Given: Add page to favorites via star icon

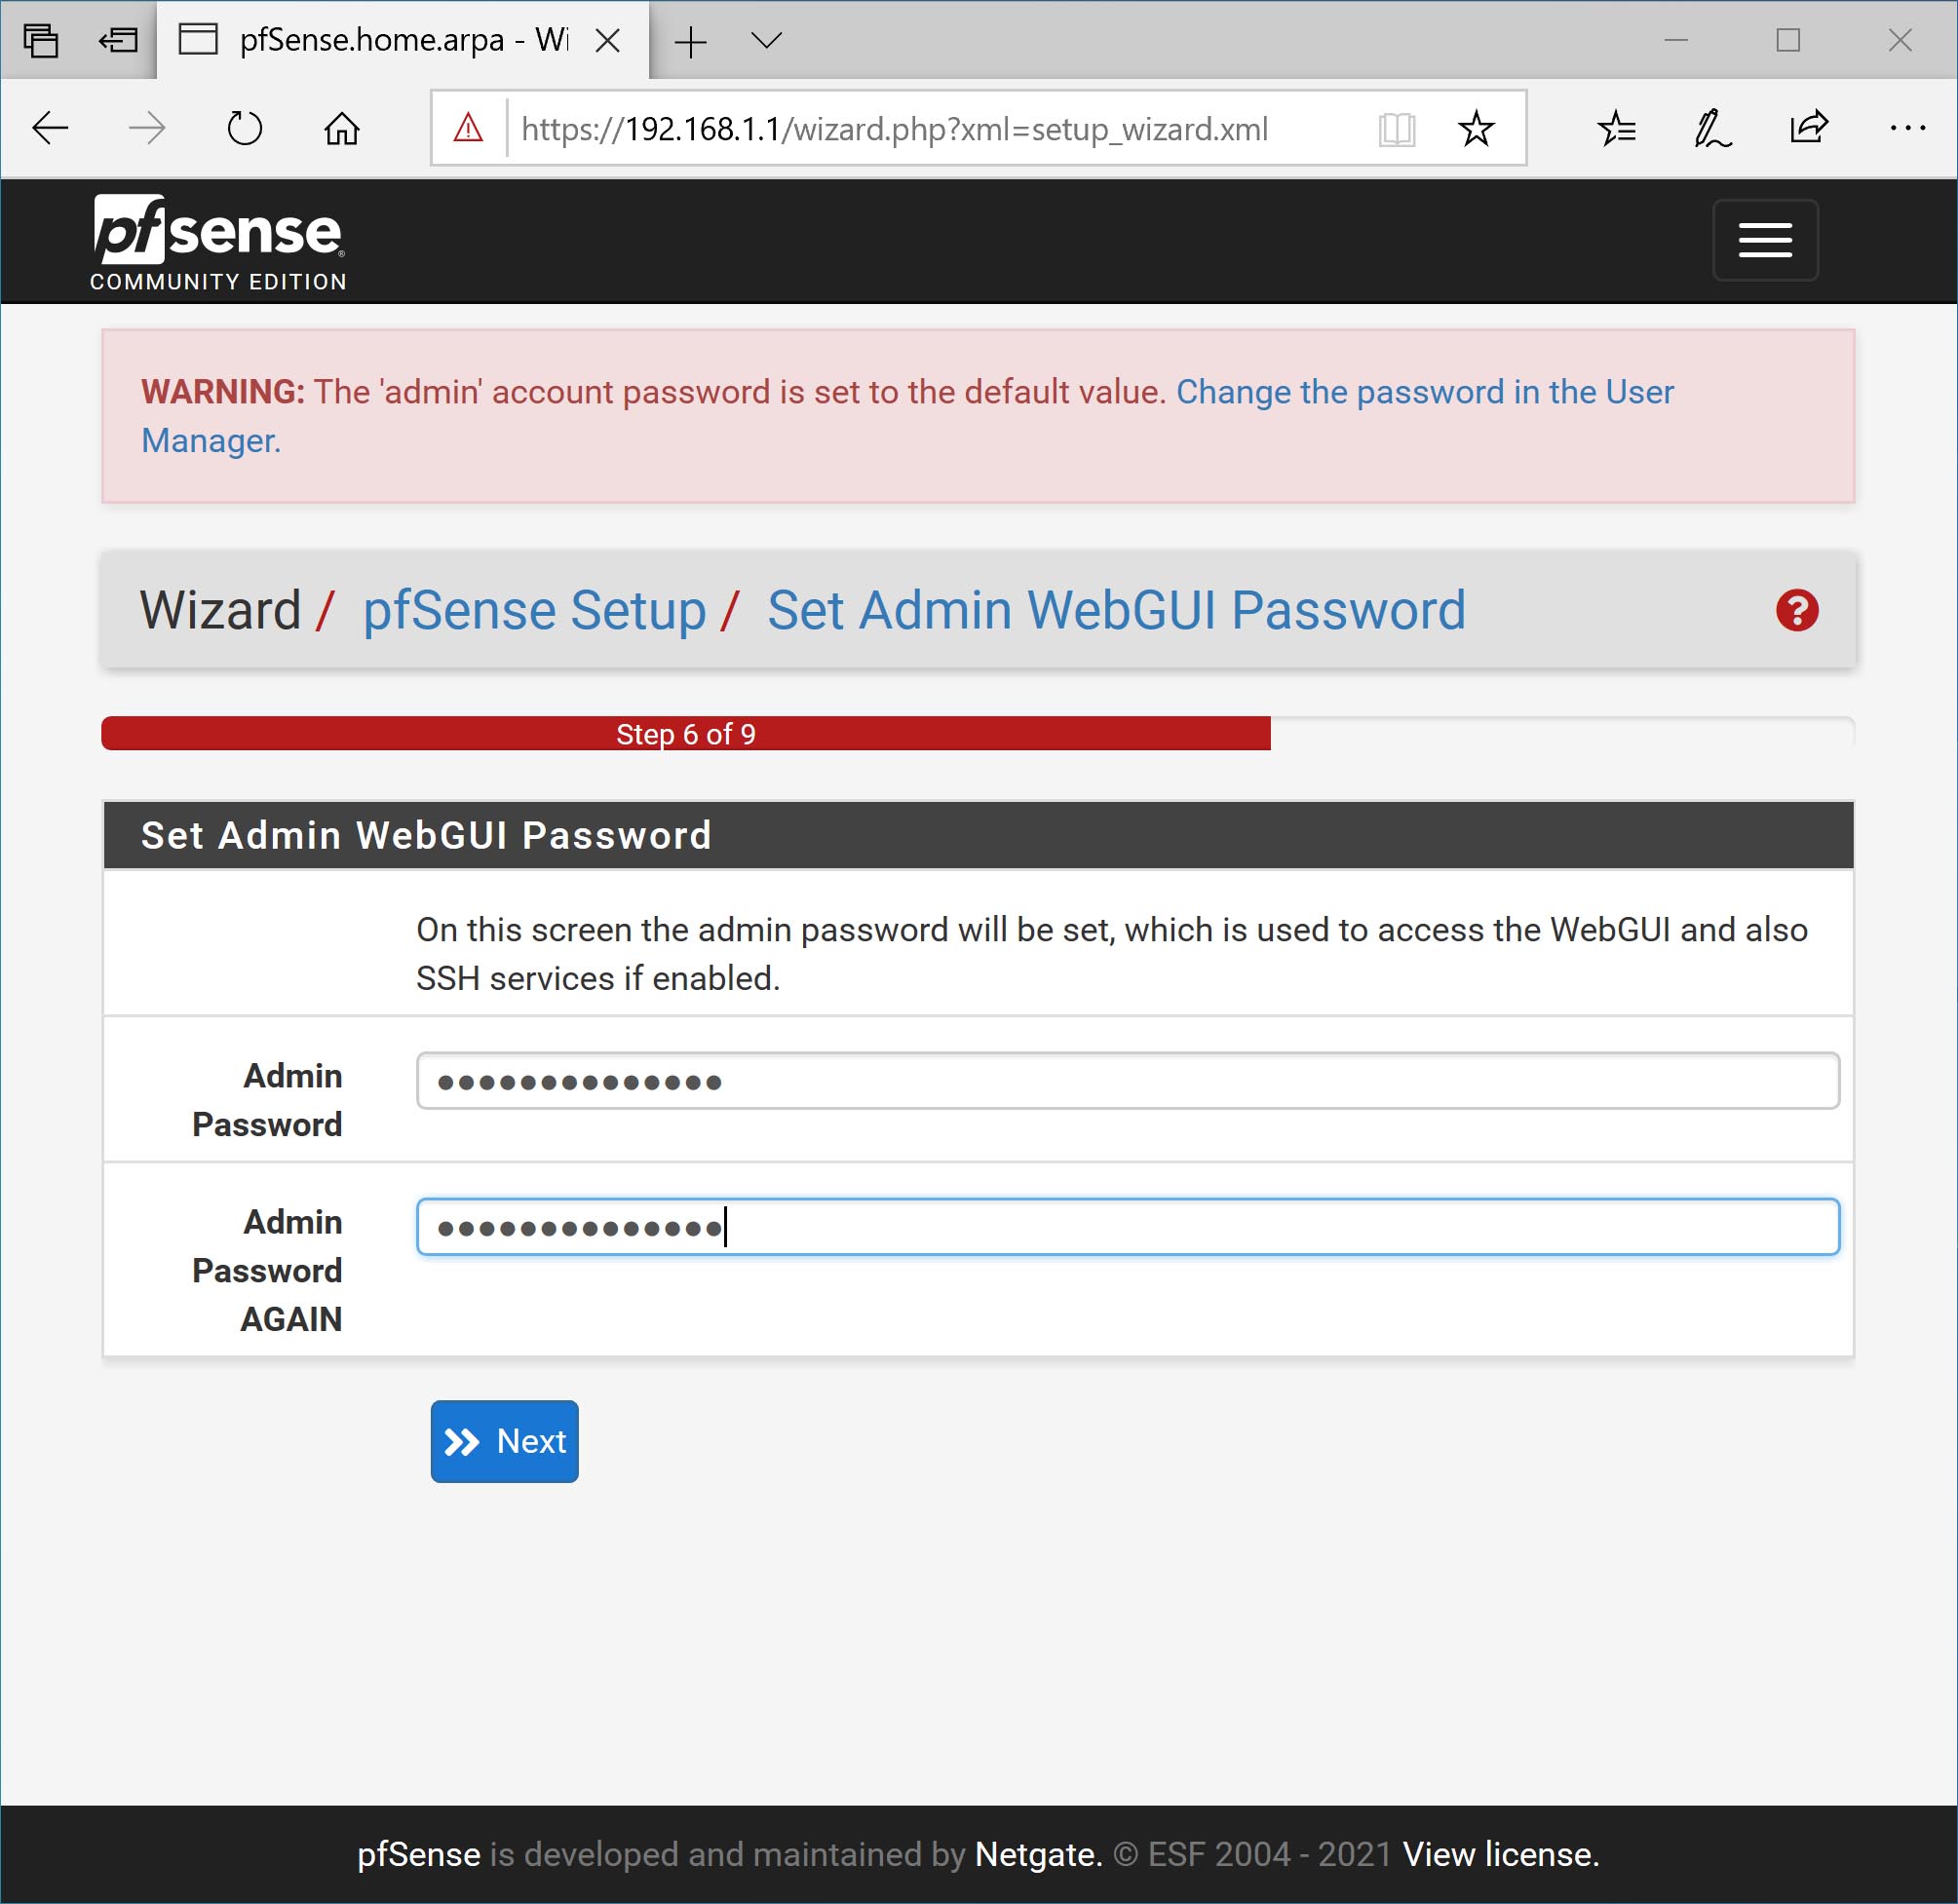Looking at the screenshot, I should click(x=1475, y=128).
